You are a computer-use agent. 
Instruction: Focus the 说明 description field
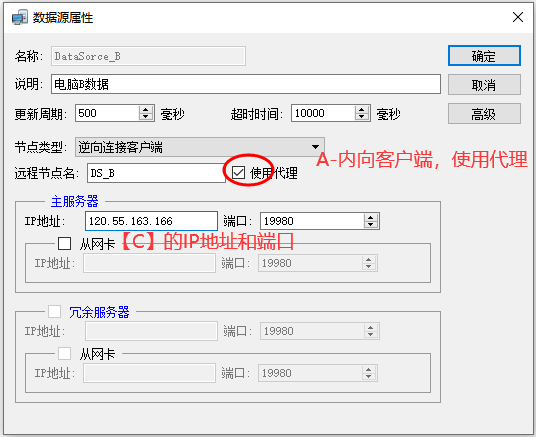[246, 84]
